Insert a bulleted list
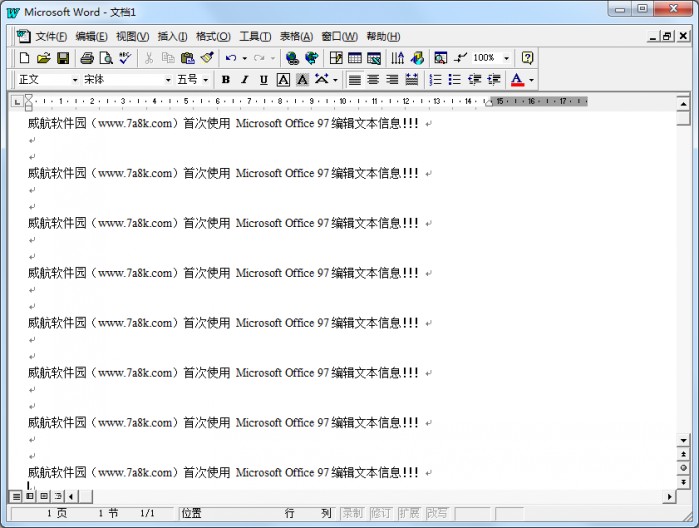This screenshot has width=699, height=528. tap(455, 80)
